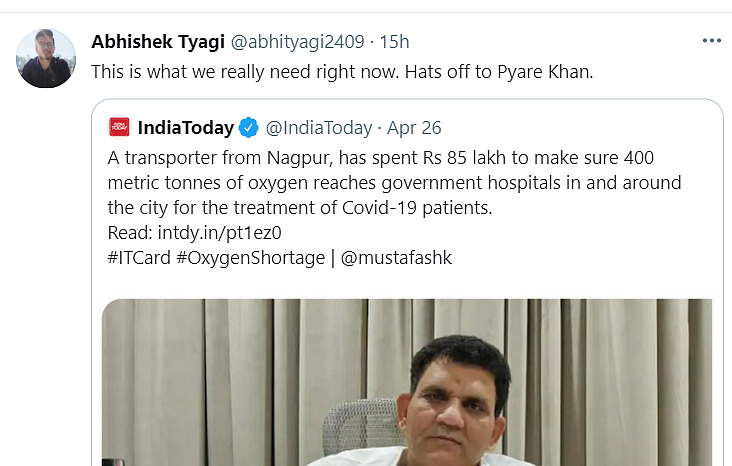Click the tweet text about Pyare Khan
The width and height of the screenshot is (732, 466).
[x=342, y=72]
